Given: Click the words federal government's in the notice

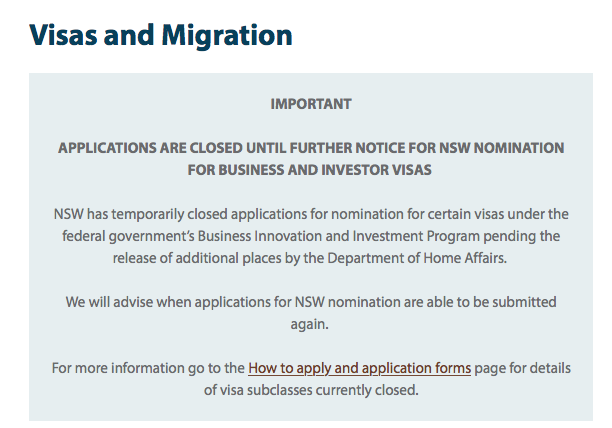Looking at the screenshot, I should (x=128, y=236).
